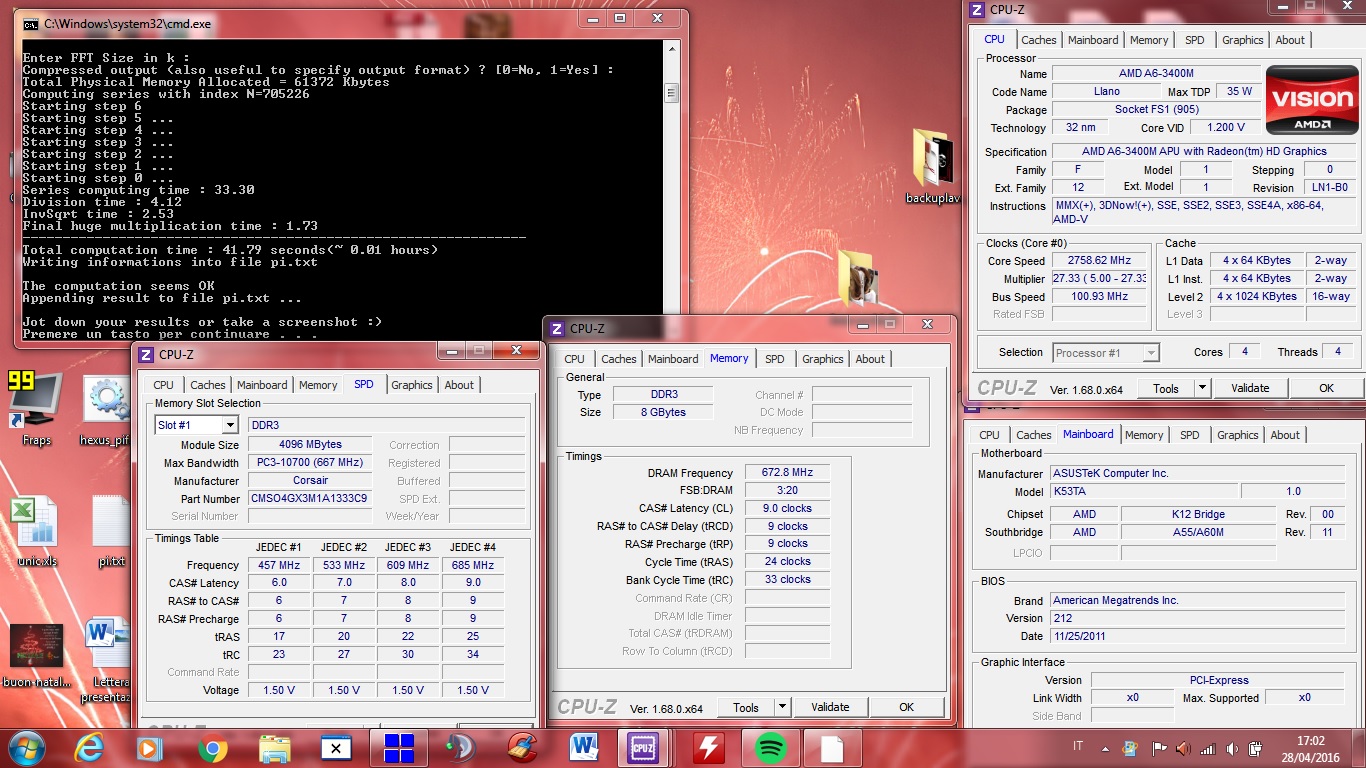Open the red lightning bolt taskbar app
The image size is (1366, 768).
tap(708, 747)
